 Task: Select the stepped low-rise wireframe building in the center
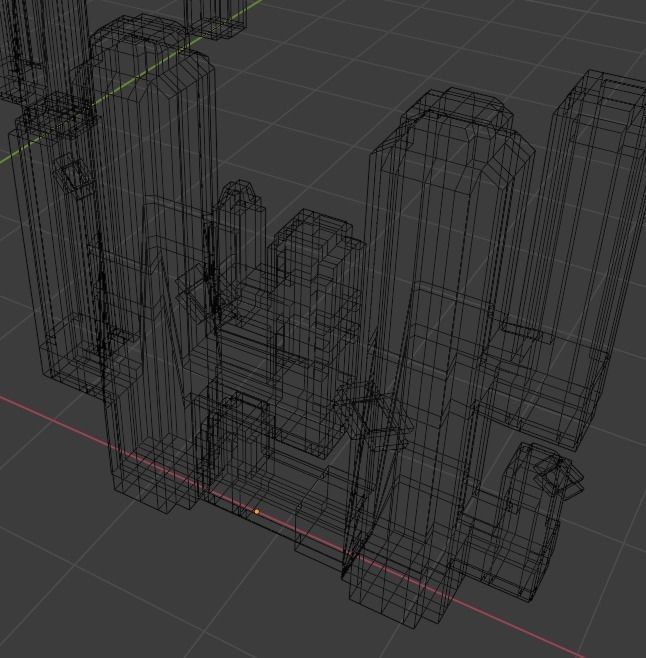pos(316,332)
